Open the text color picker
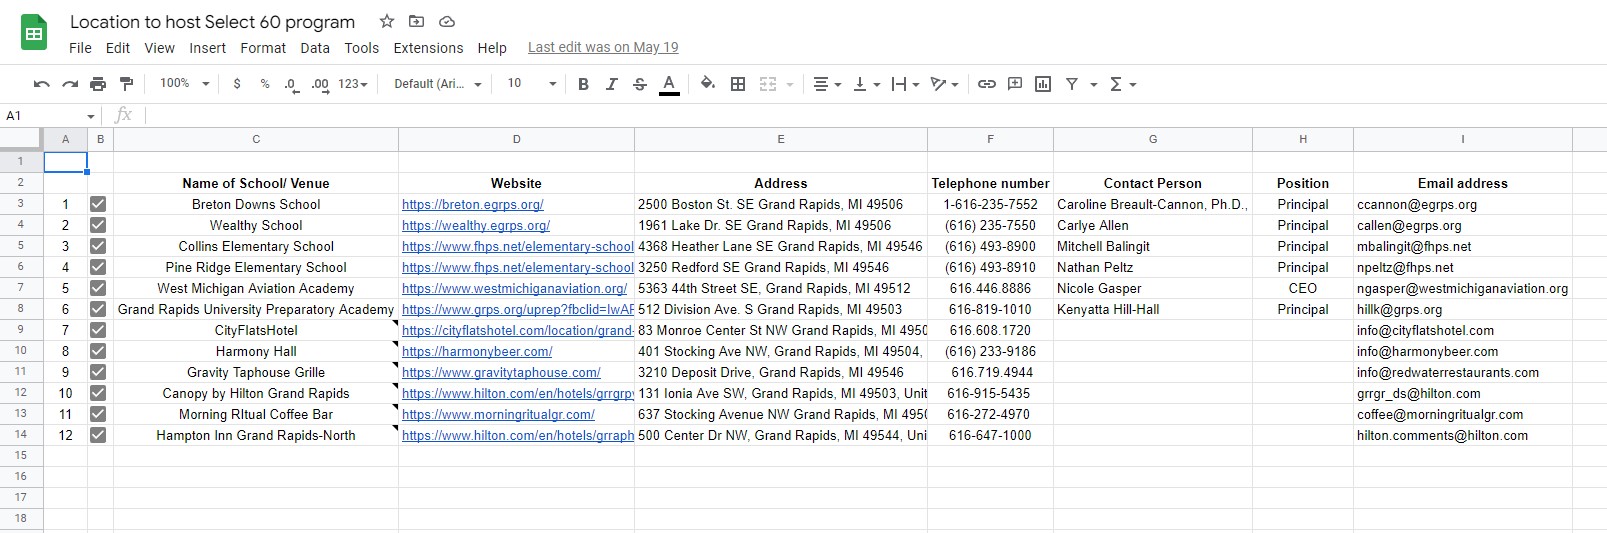Image resolution: width=1607 pixels, height=533 pixels. pos(669,84)
